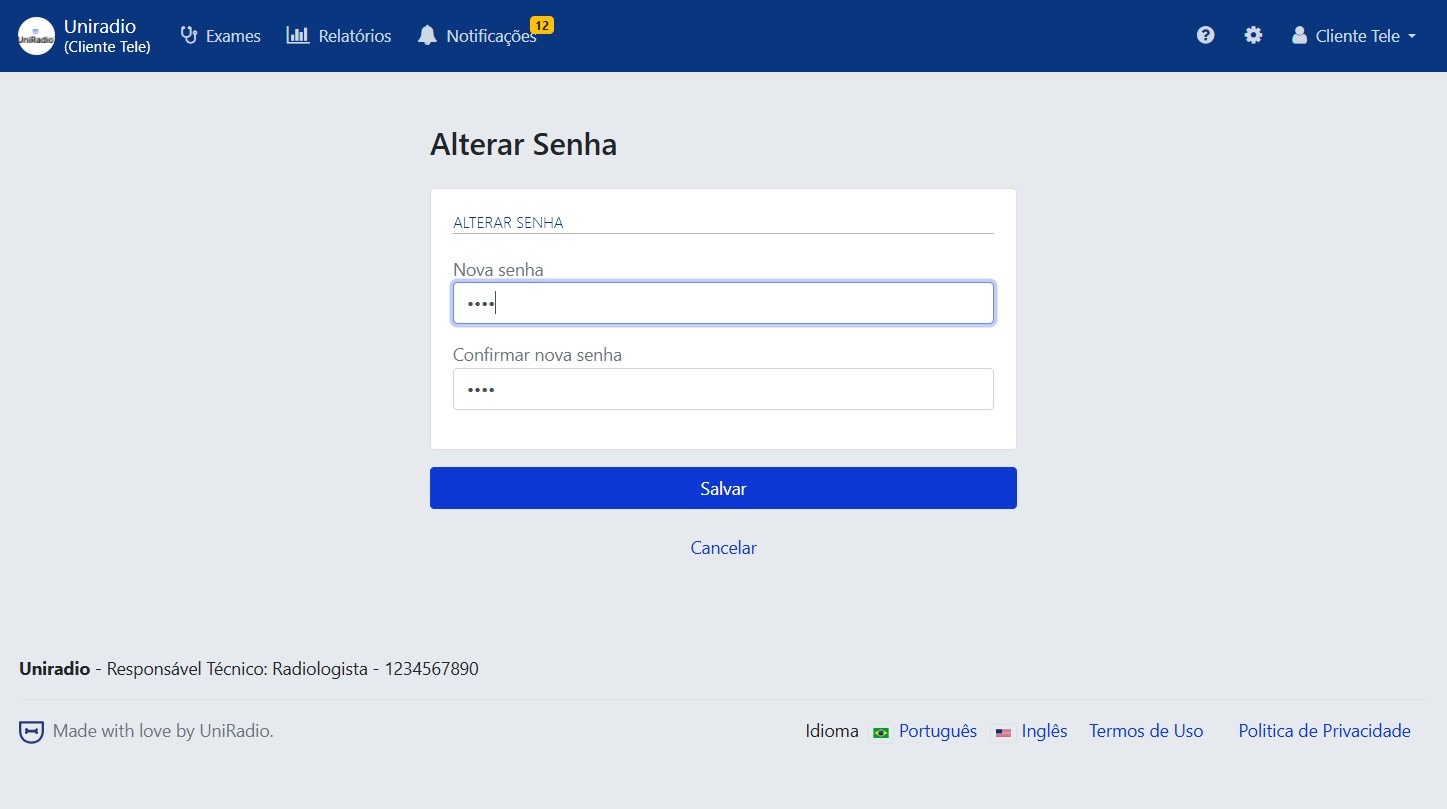The width and height of the screenshot is (1447, 809).
Task: Open the Termos de Uso page
Action: [1146, 731]
